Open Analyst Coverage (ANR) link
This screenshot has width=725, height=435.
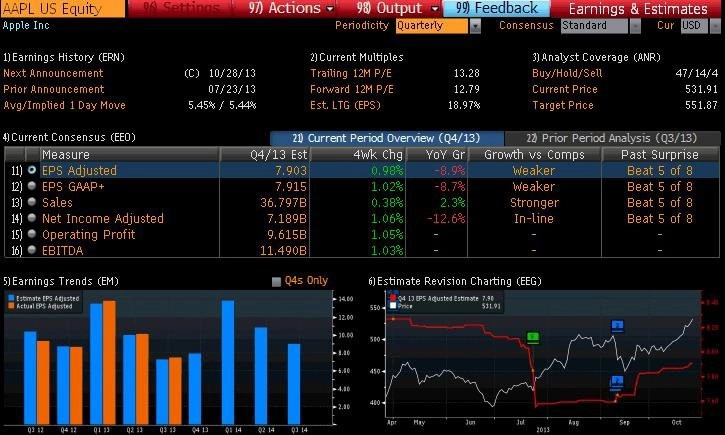[x=596, y=57]
